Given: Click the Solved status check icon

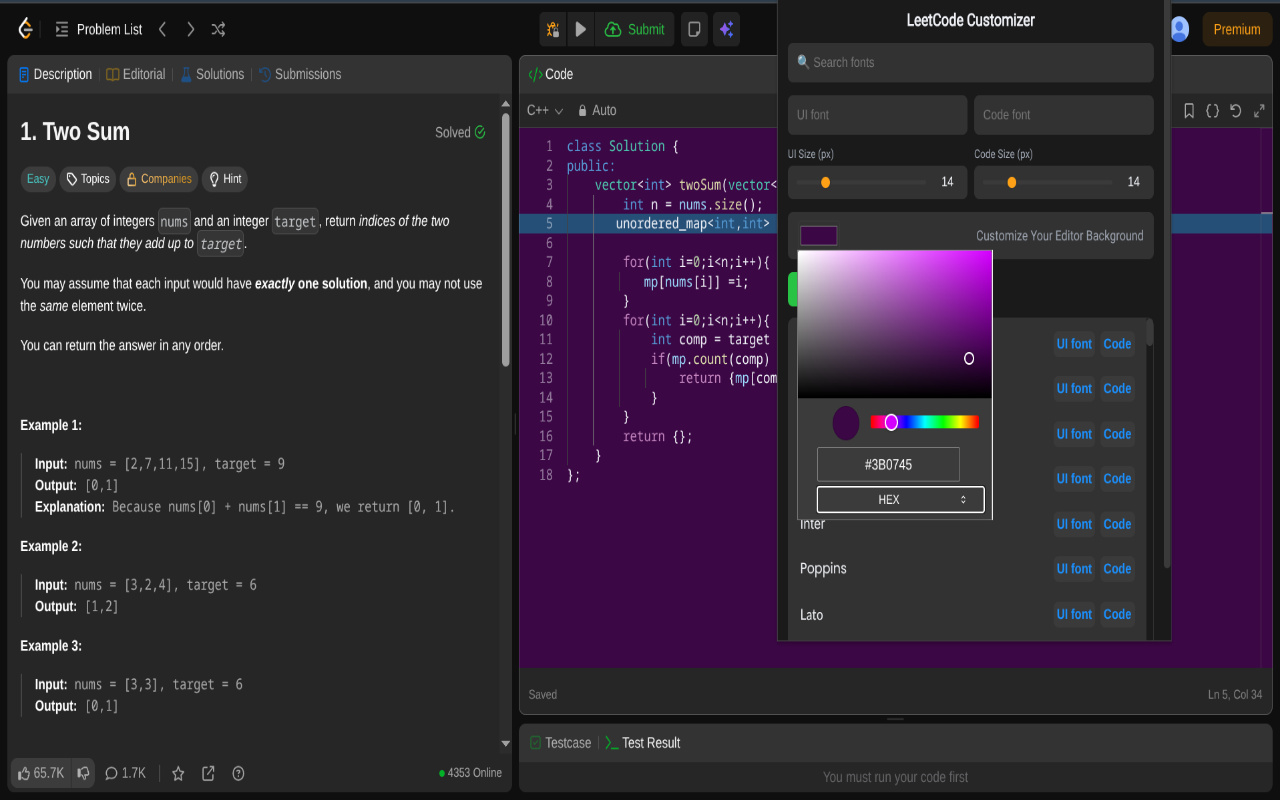Looking at the screenshot, I should pyautogui.click(x=480, y=132).
